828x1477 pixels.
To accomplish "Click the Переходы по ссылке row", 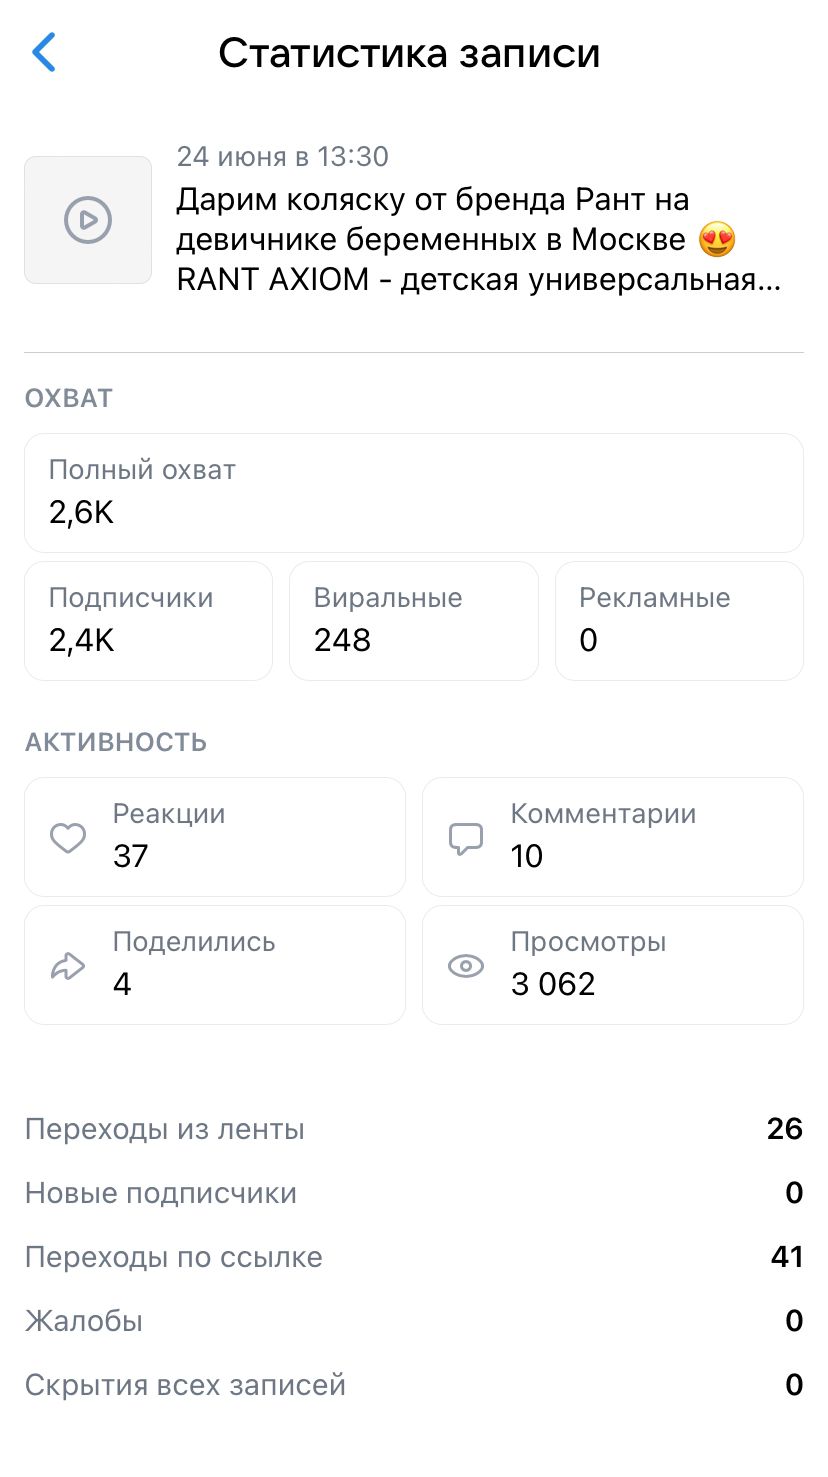I will pos(414,1257).
